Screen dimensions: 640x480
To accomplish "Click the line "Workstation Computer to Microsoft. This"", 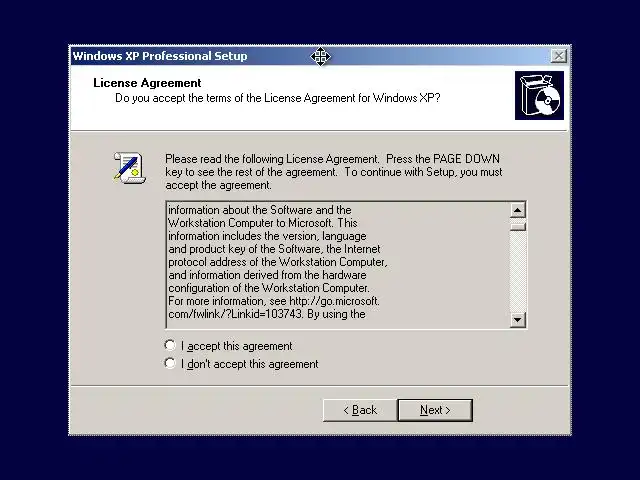I will coord(263,223).
